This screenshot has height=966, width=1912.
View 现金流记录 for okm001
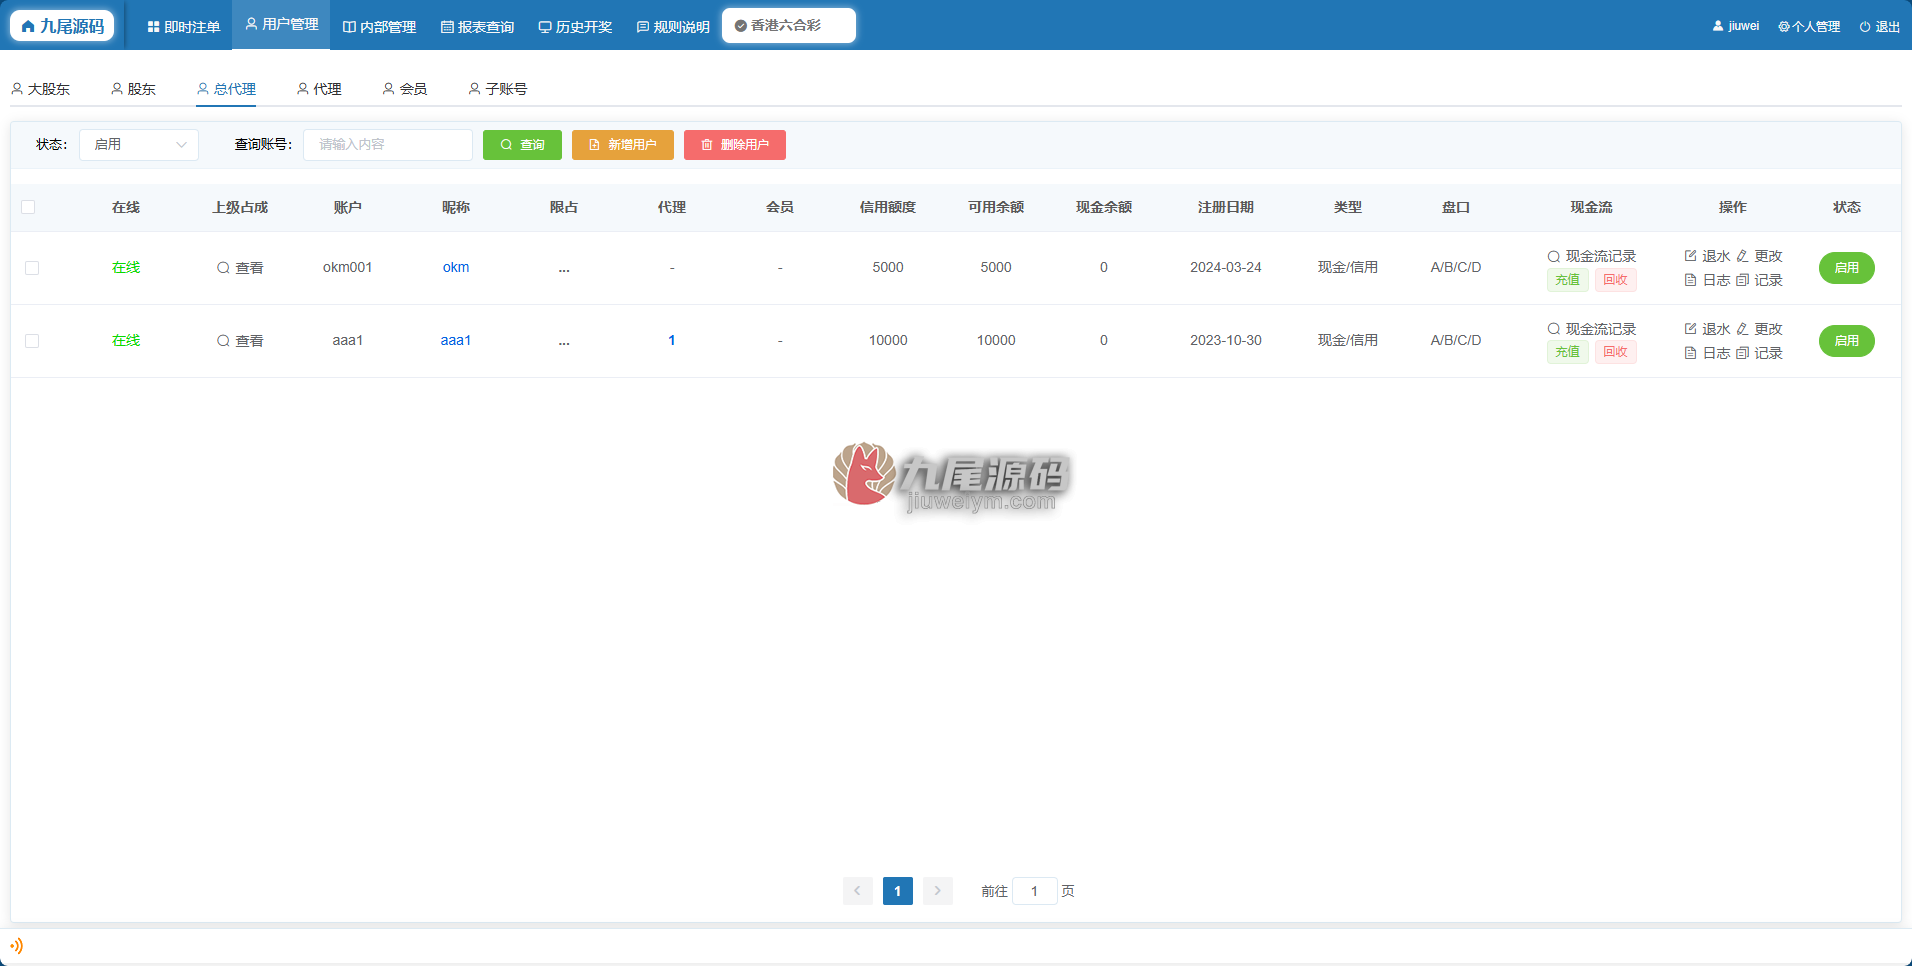tap(1591, 256)
